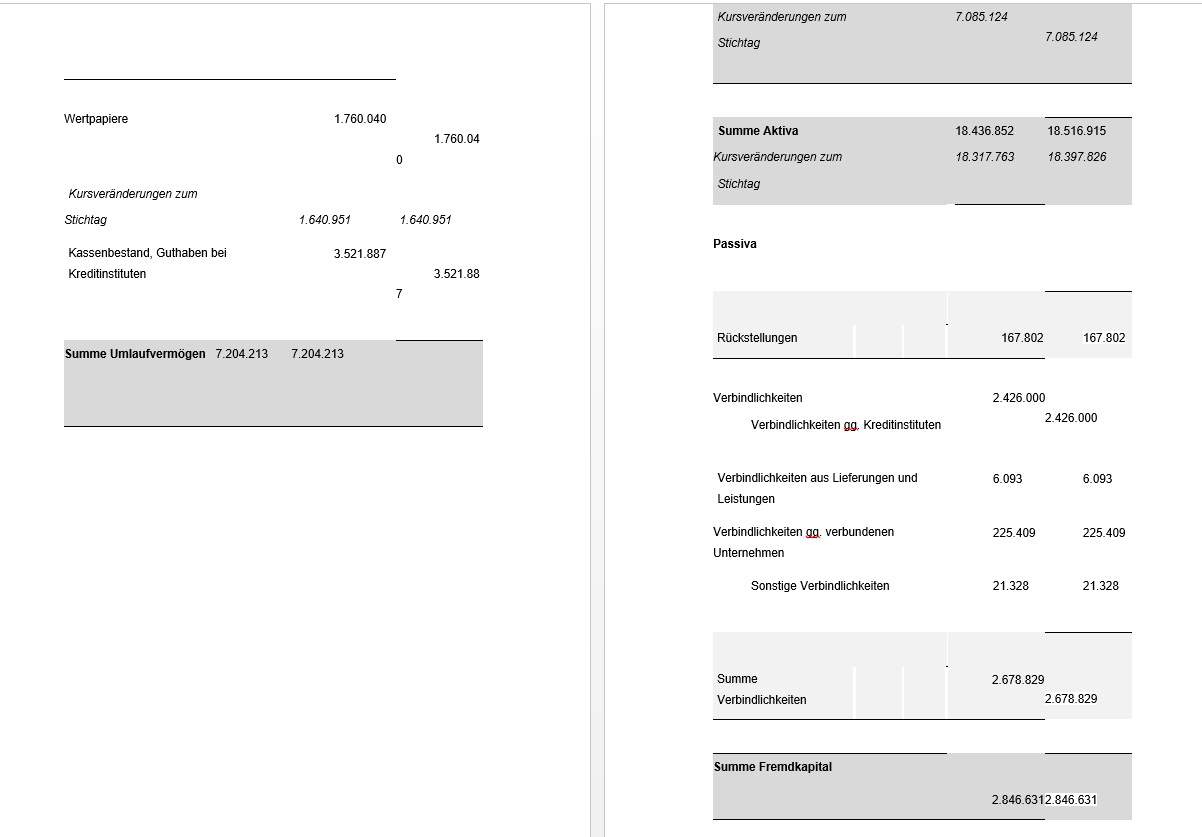Select the Summe Umlaufvermögen label
Screen dimensions: 1202x837
pos(135,354)
